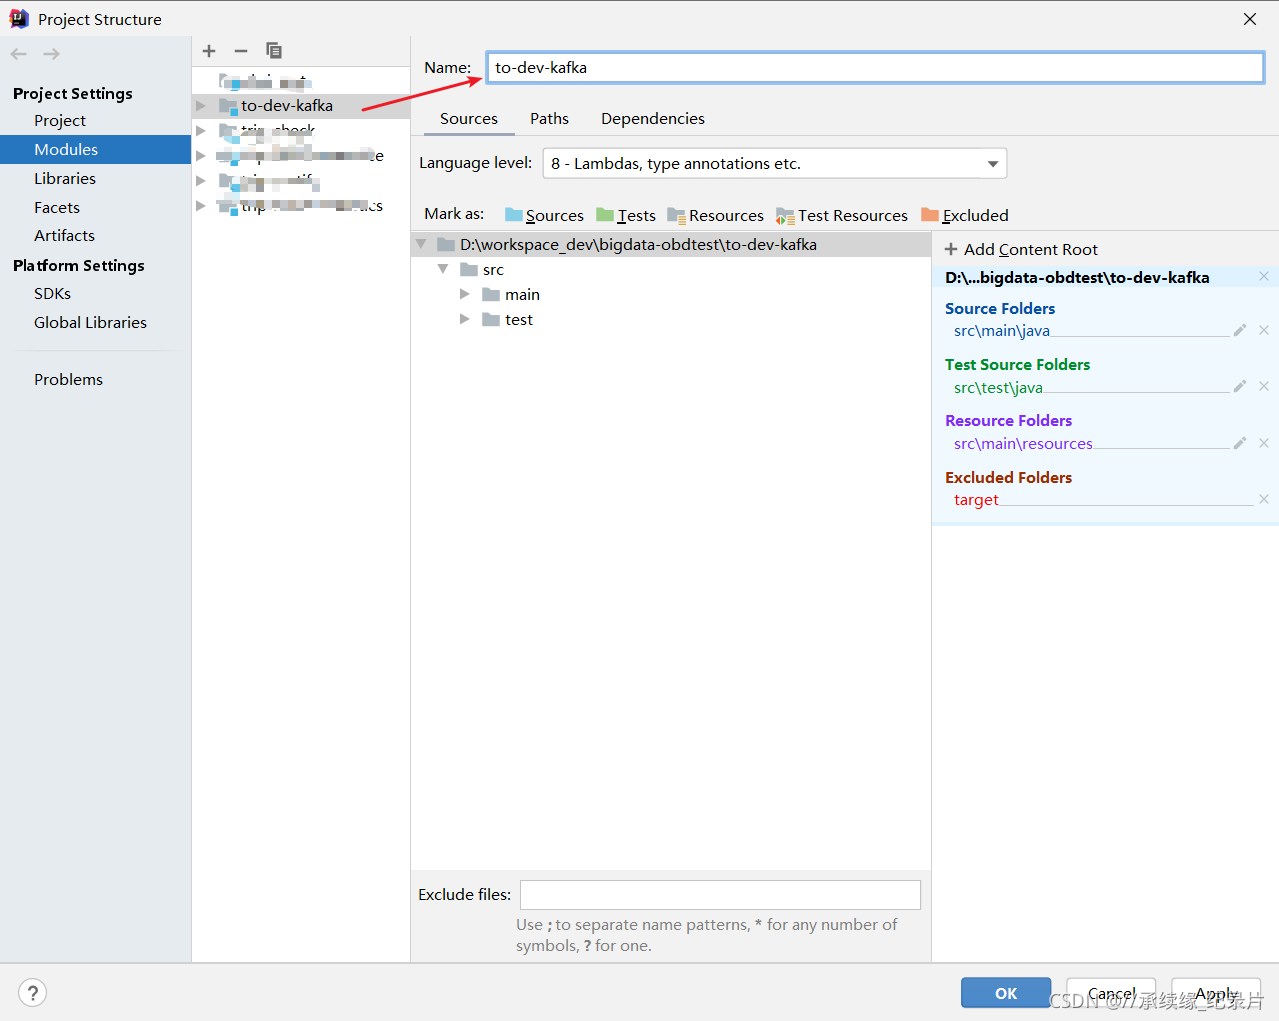Open Global Libraries settings

point(90,322)
